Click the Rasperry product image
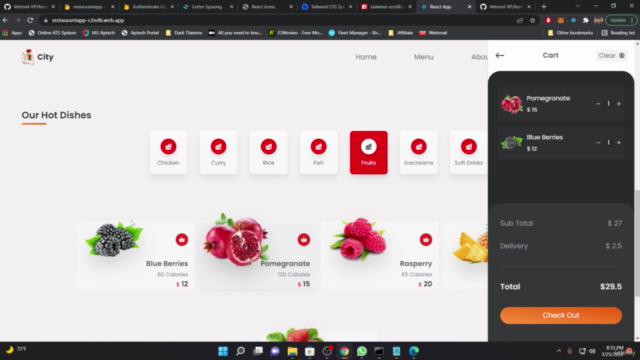 click(x=359, y=239)
